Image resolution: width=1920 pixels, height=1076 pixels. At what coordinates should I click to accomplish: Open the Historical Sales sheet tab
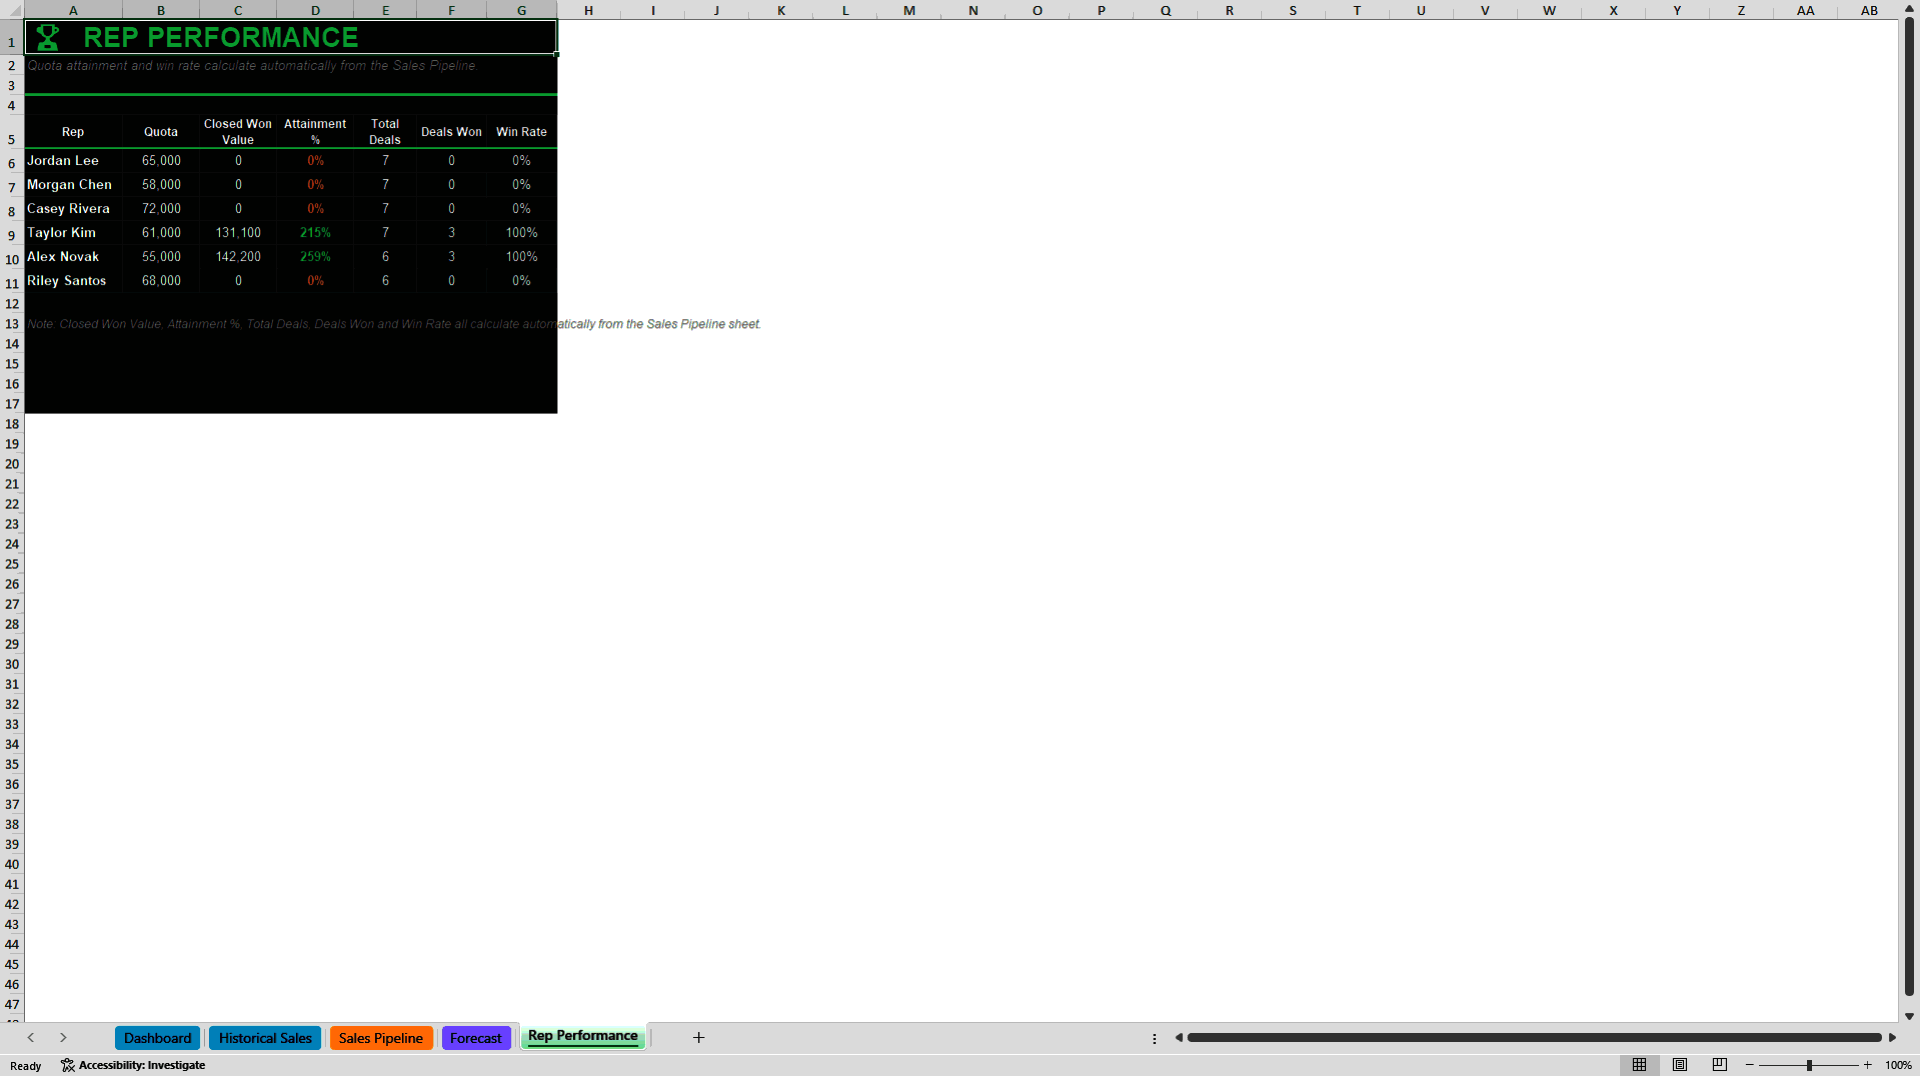click(265, 1038)
